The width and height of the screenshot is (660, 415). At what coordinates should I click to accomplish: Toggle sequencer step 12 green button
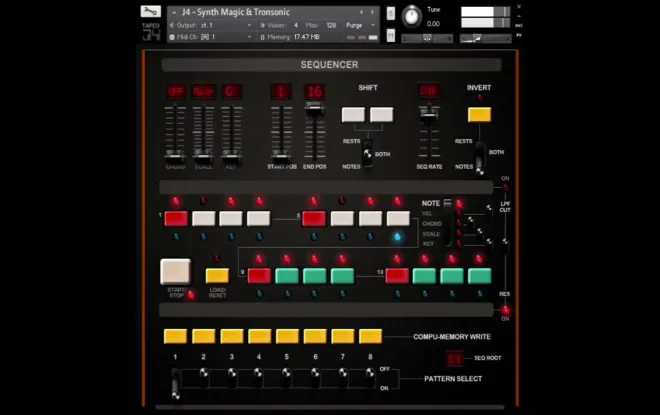(342, 276)
